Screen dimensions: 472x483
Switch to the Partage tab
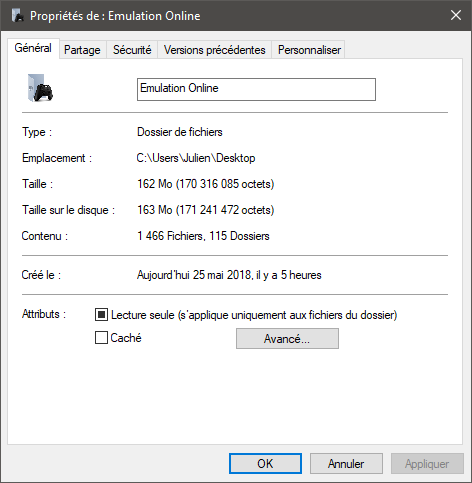coord(82,50)
